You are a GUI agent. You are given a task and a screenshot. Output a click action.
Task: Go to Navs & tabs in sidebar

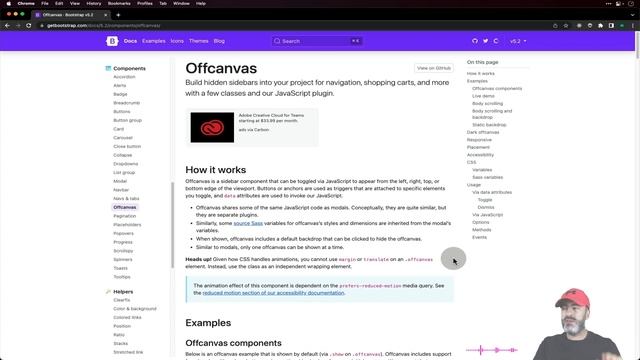click(x=126, y=198)
